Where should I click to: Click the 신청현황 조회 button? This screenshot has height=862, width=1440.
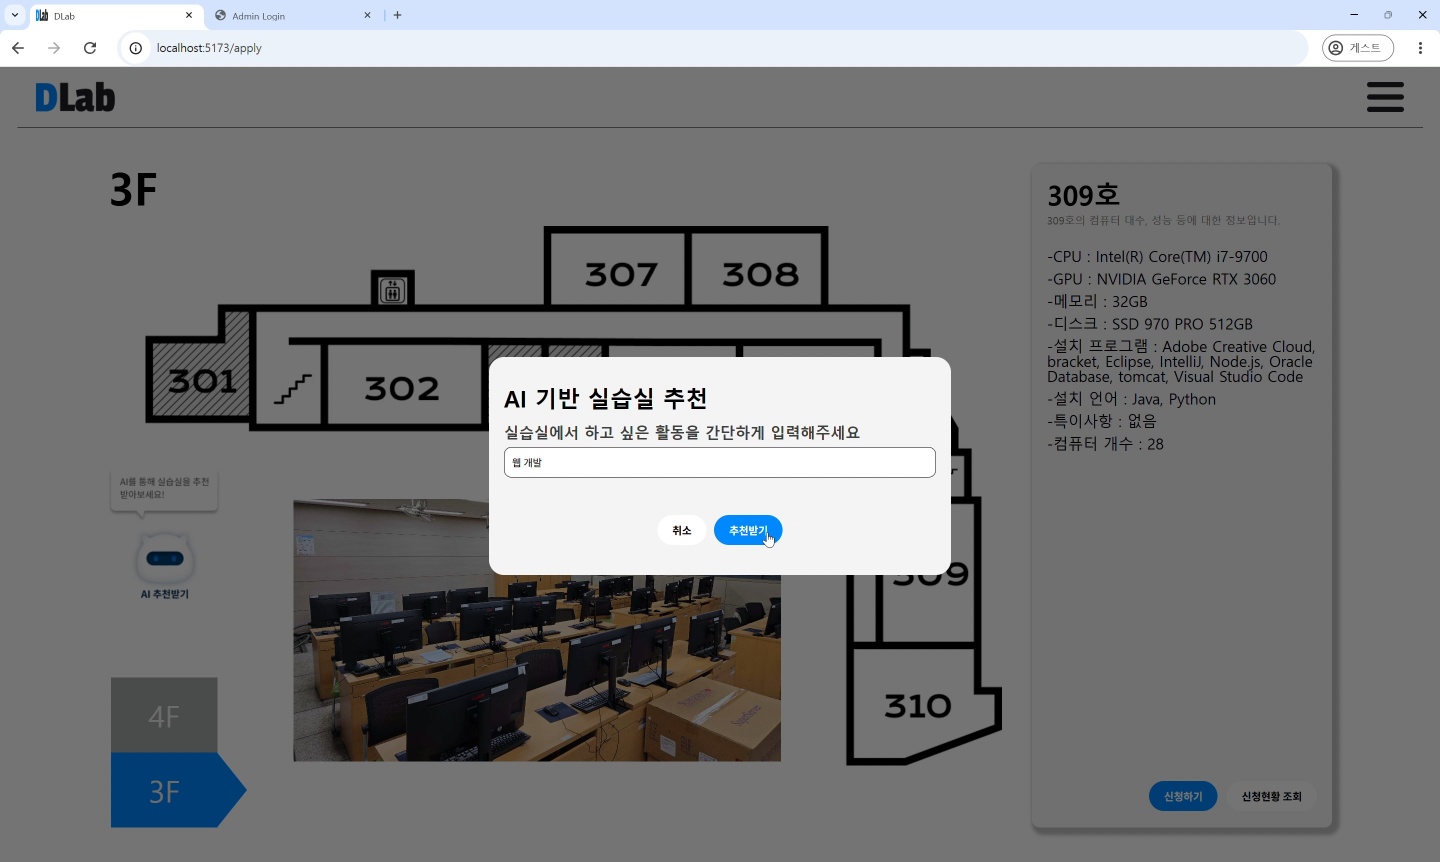[x=1272, y=796]
